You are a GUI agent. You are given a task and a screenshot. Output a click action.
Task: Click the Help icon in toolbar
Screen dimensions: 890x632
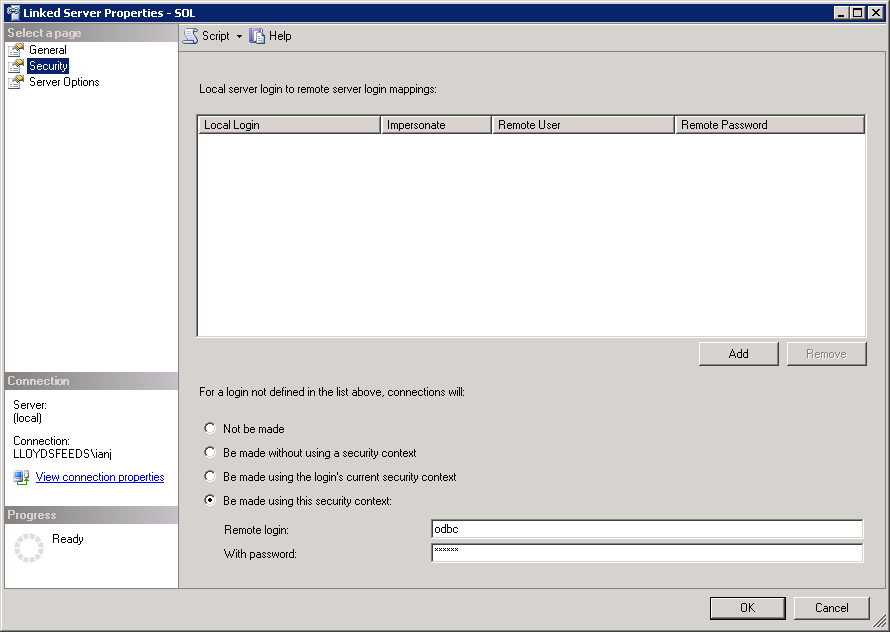(x=258, y=36)
